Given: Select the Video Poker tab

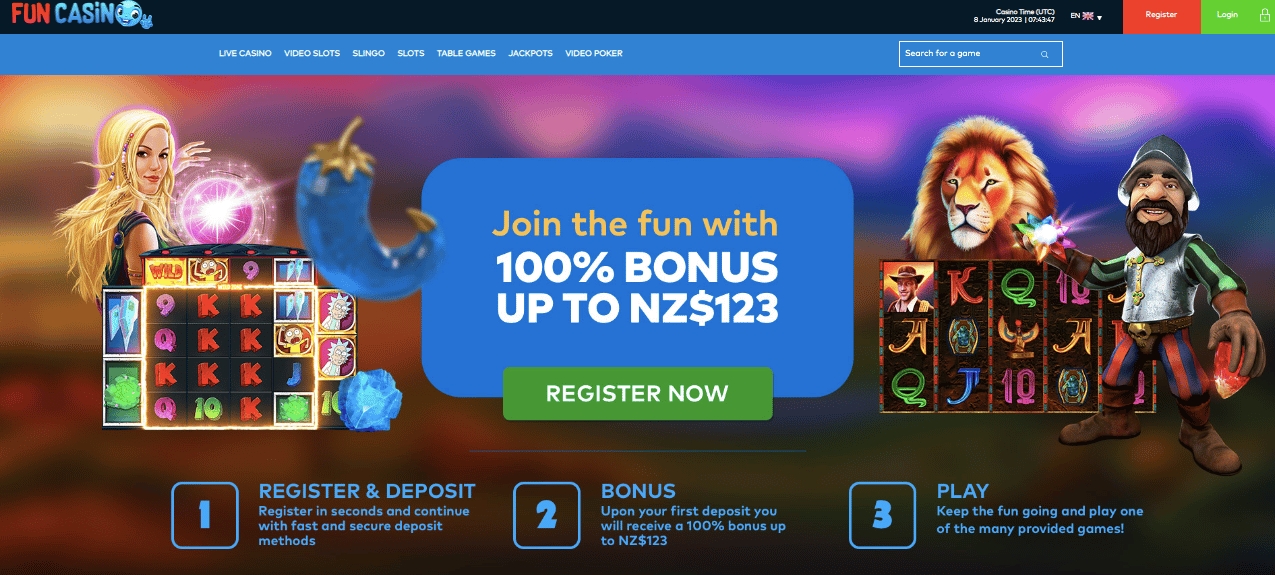Looking at the screenshot, I should tap(594, 53).
